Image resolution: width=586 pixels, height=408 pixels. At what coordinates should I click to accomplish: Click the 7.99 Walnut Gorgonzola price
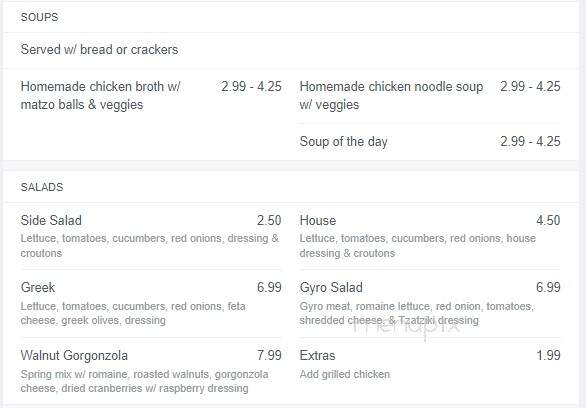pyautogui.click(x=269, y=355)
